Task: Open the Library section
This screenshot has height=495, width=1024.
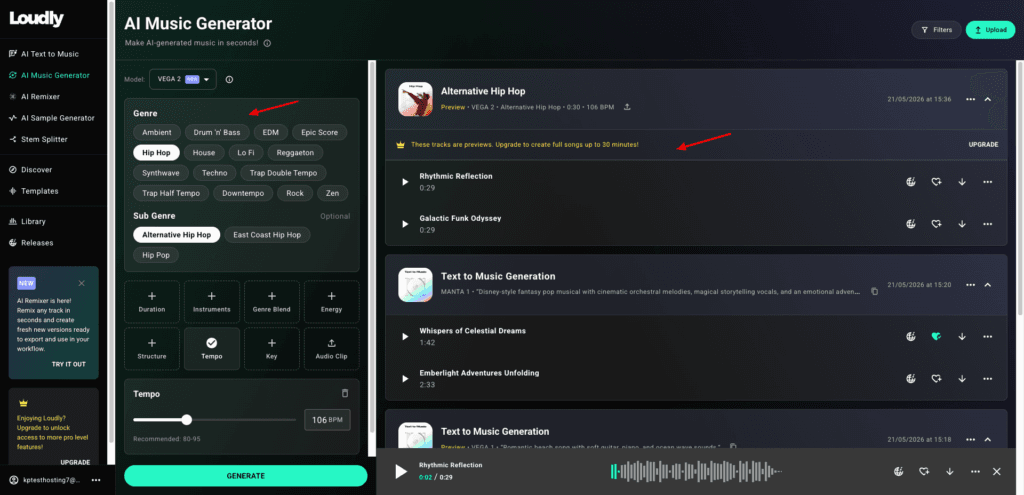Action: tap(33, 221)
